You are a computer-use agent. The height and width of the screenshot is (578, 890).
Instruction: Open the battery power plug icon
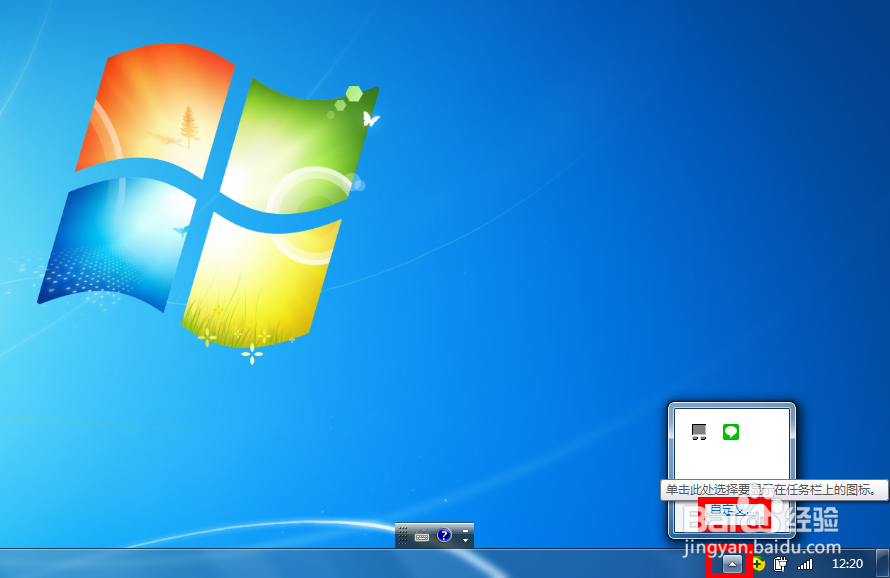point(780,564)
